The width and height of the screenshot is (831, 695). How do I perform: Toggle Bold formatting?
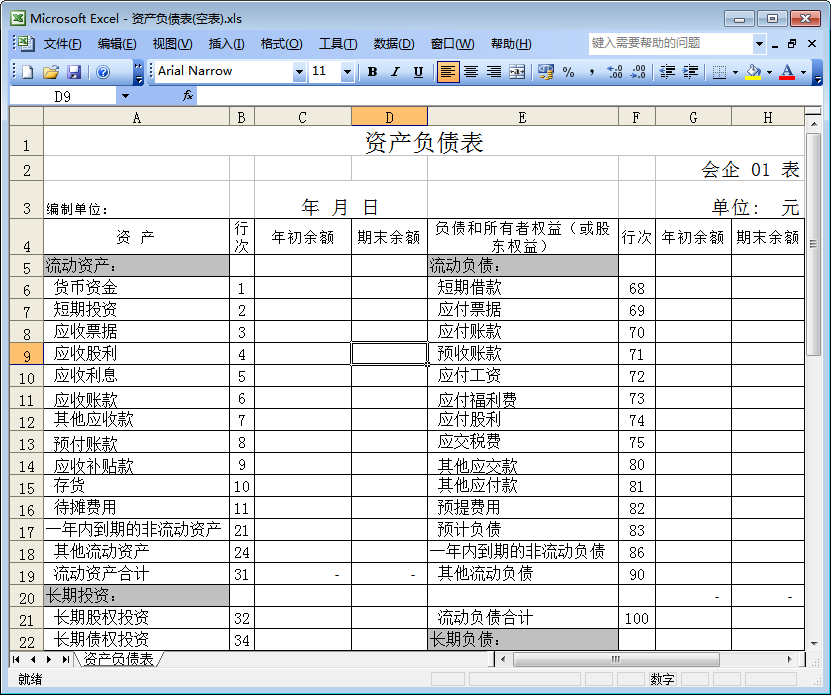point(373,72)
